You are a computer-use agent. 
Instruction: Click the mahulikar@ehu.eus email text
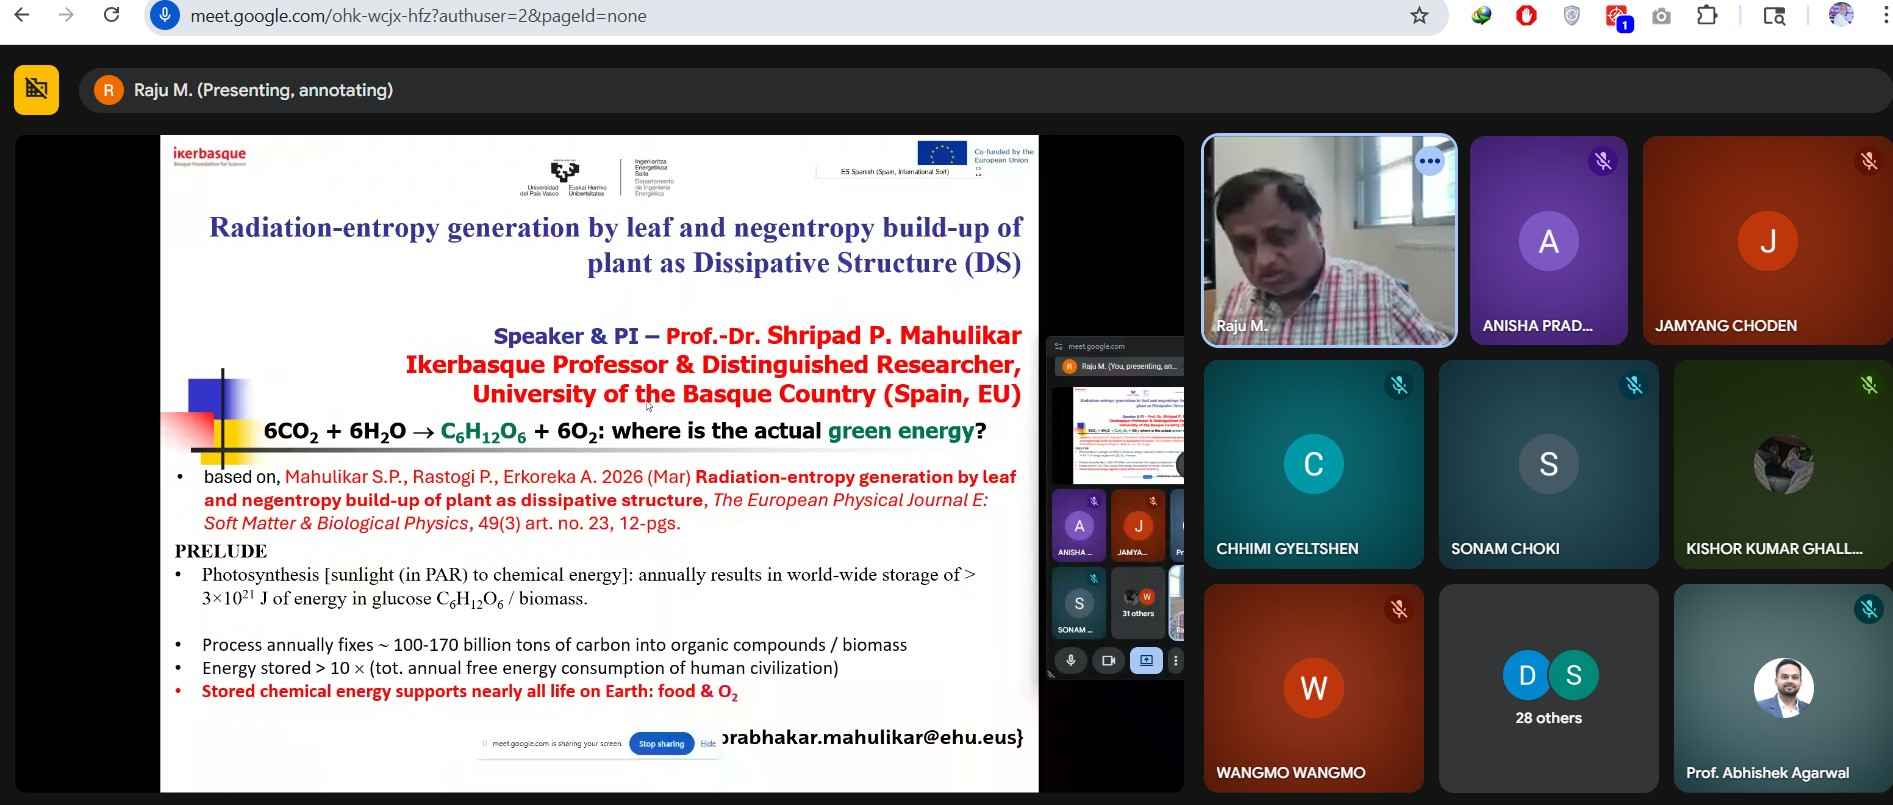(x=871, y=738)
